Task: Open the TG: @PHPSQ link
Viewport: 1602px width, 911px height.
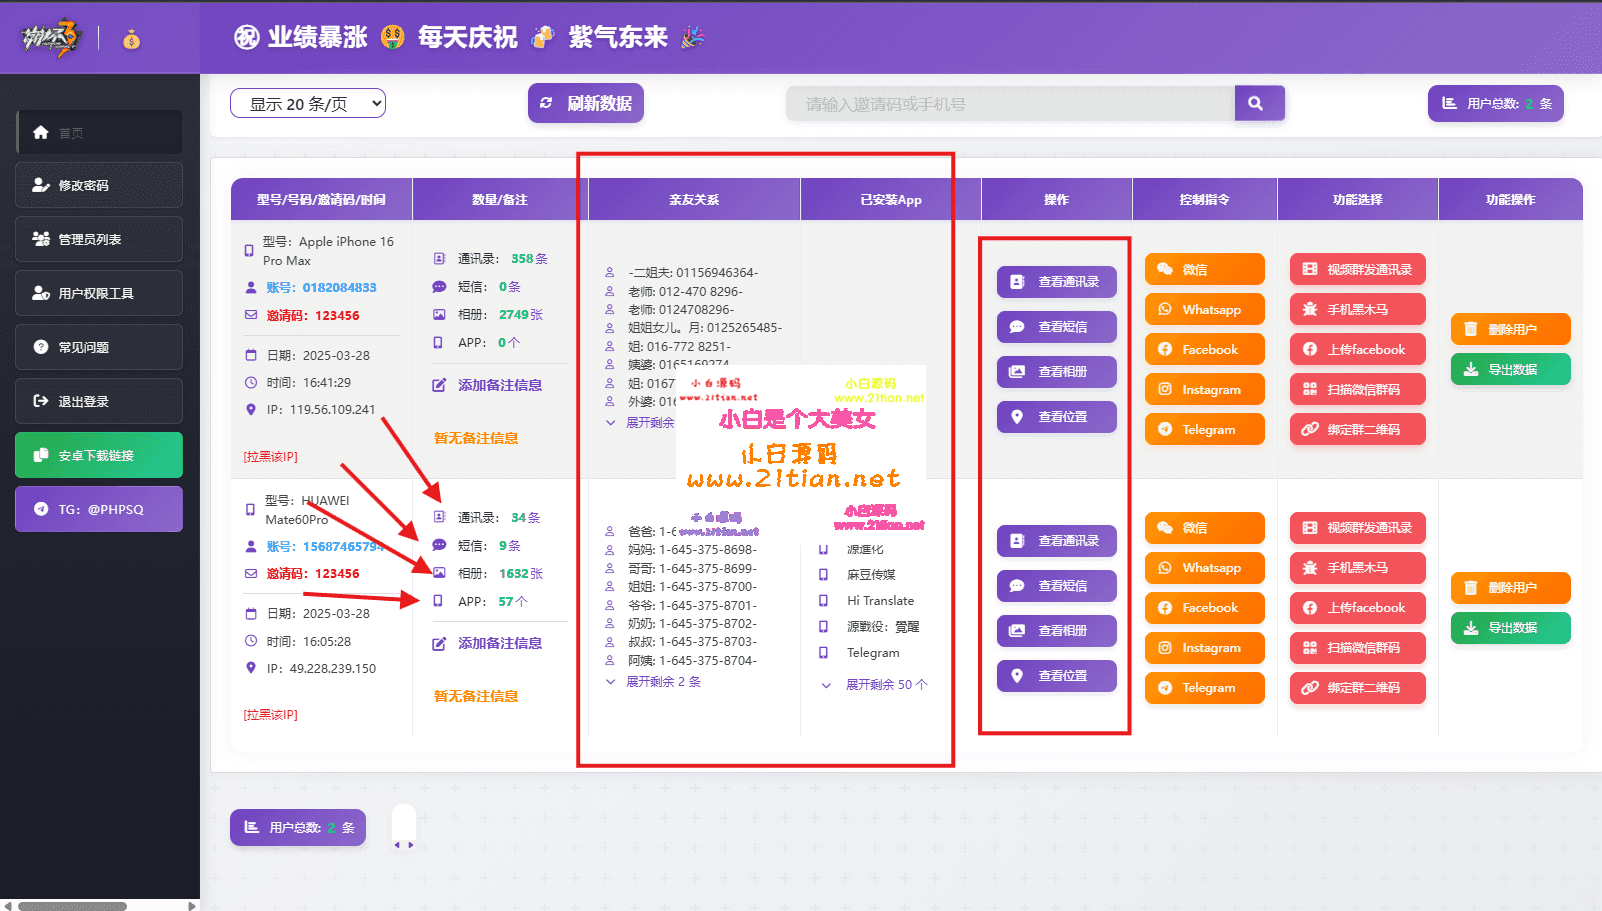Action: pos(98,509)
